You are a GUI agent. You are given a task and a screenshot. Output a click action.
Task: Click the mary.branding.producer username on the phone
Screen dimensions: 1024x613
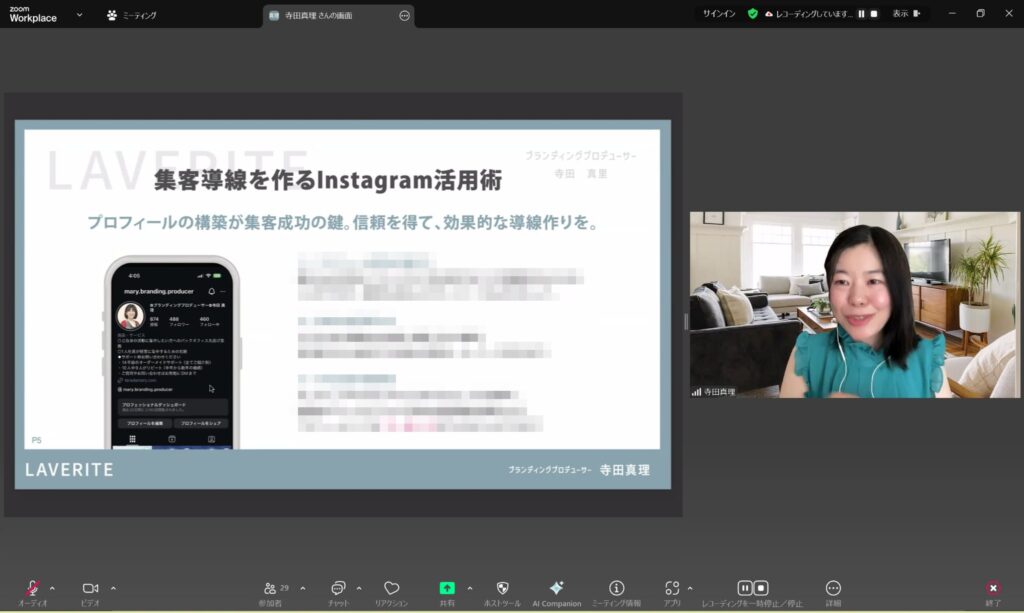click(159, 291)
